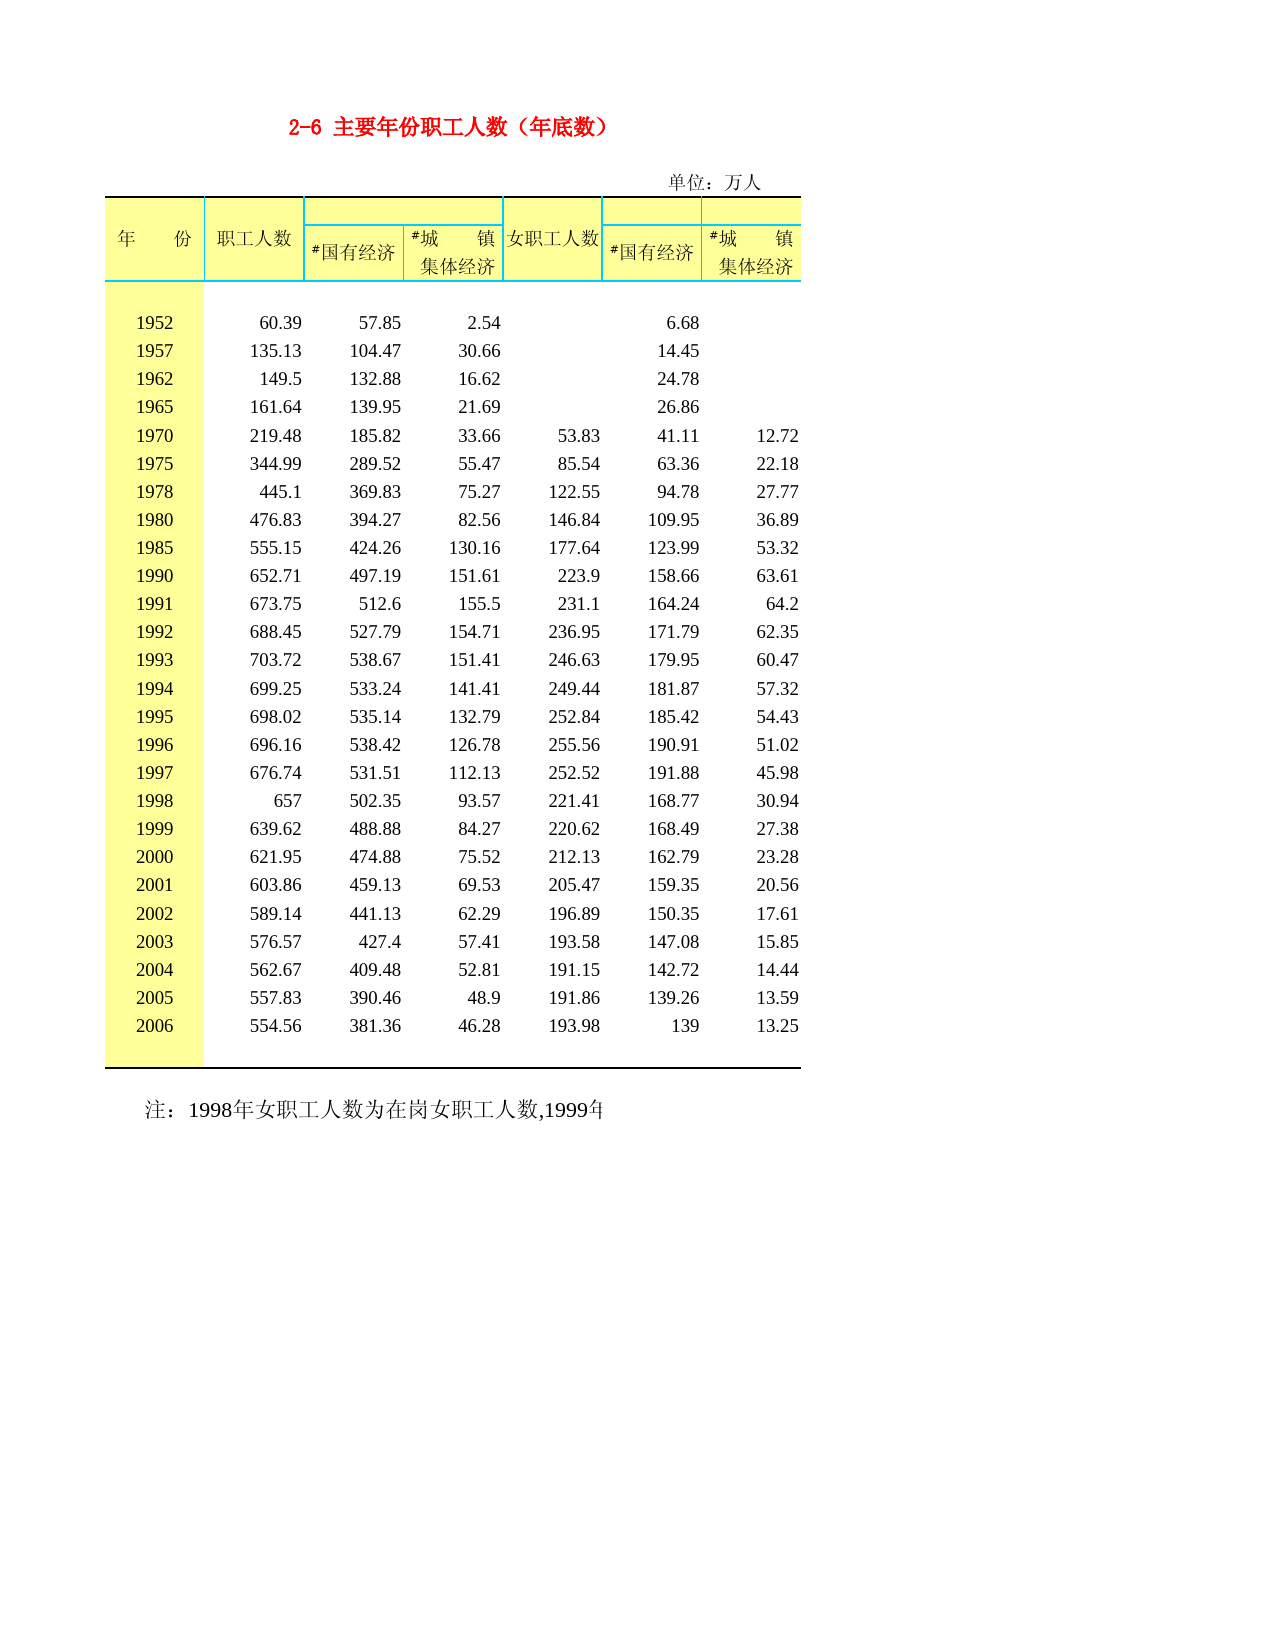Select year cell 1980
1275x1650 pixels.
click(x=155, y=520)
